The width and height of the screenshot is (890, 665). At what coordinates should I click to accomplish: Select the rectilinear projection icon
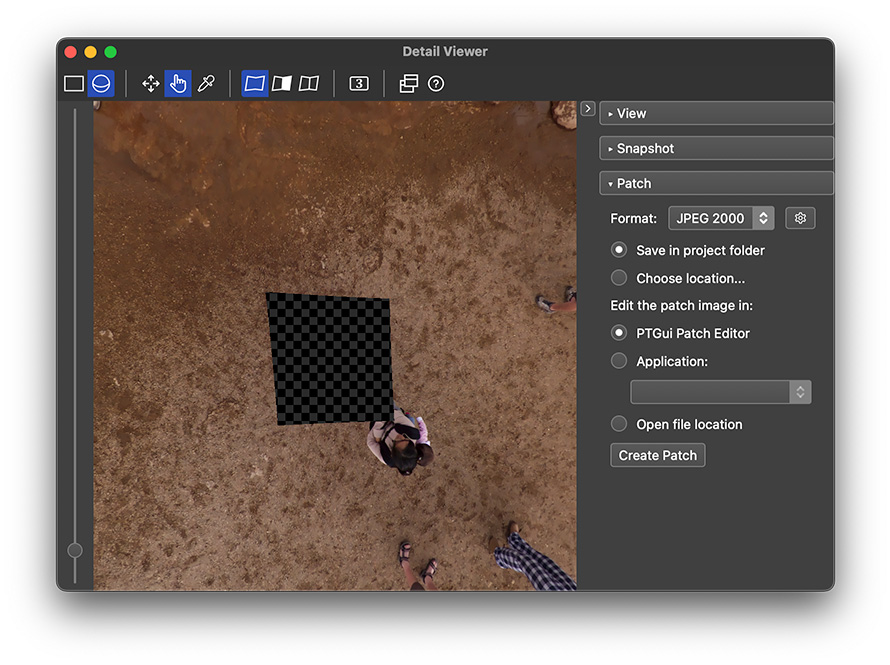[x=74, y=83]
